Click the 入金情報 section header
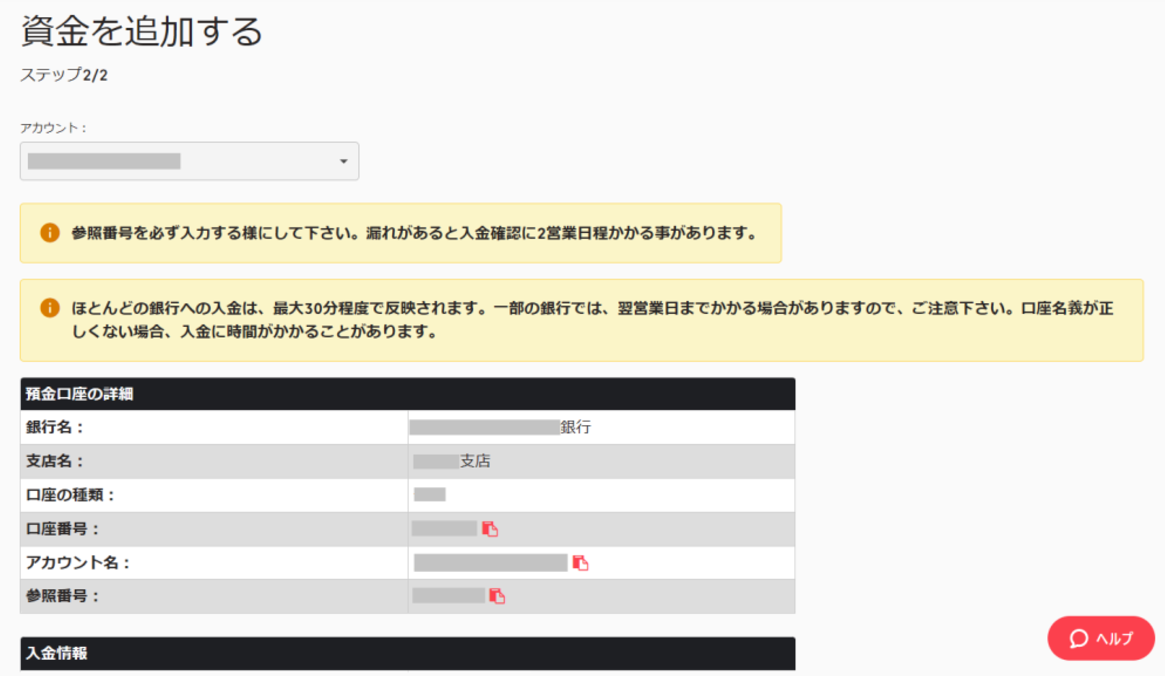This screenshot has width=1165, height=676. pos(57,653)
